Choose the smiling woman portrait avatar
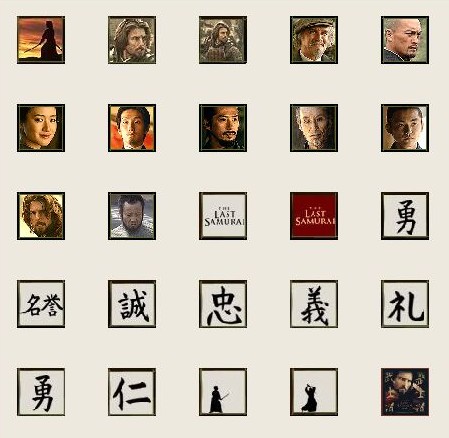This screenshot has height=438, width=449. point(41,128)
